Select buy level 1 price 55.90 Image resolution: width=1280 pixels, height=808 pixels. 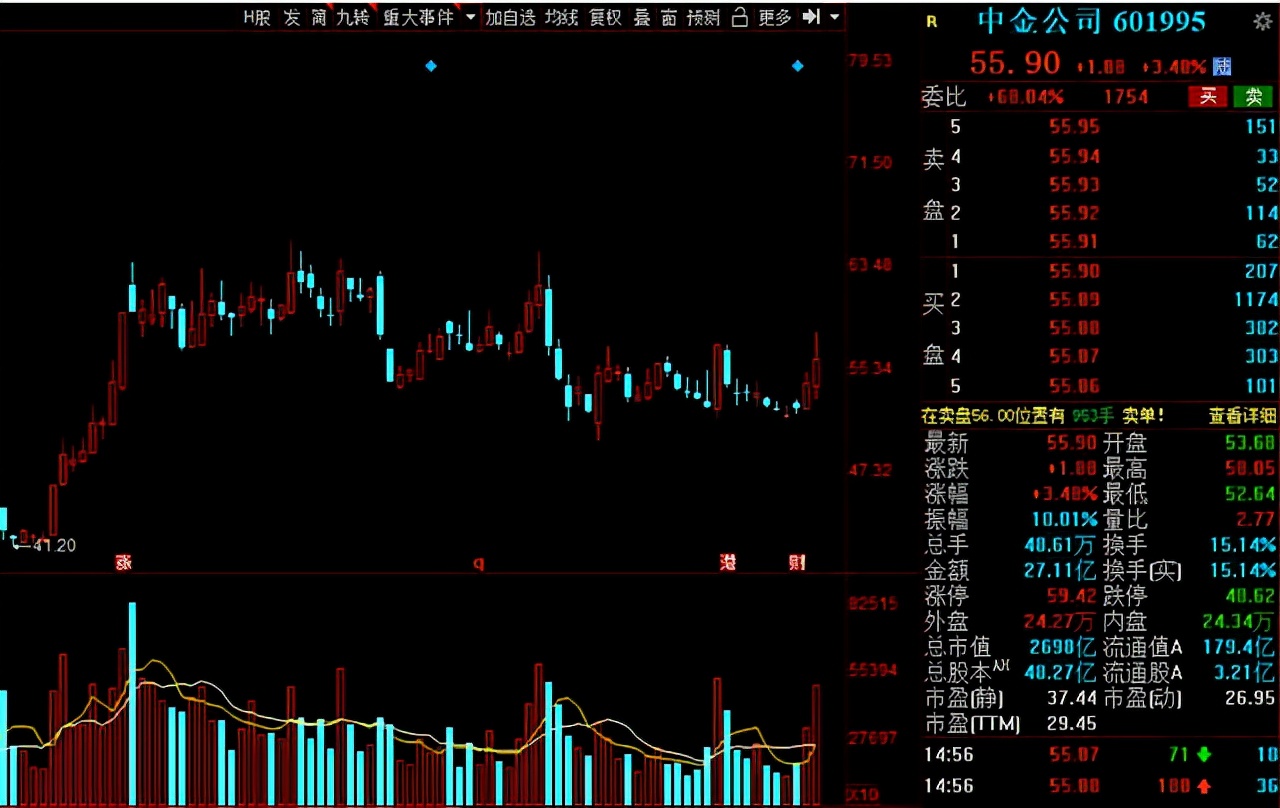point(1075,271)
